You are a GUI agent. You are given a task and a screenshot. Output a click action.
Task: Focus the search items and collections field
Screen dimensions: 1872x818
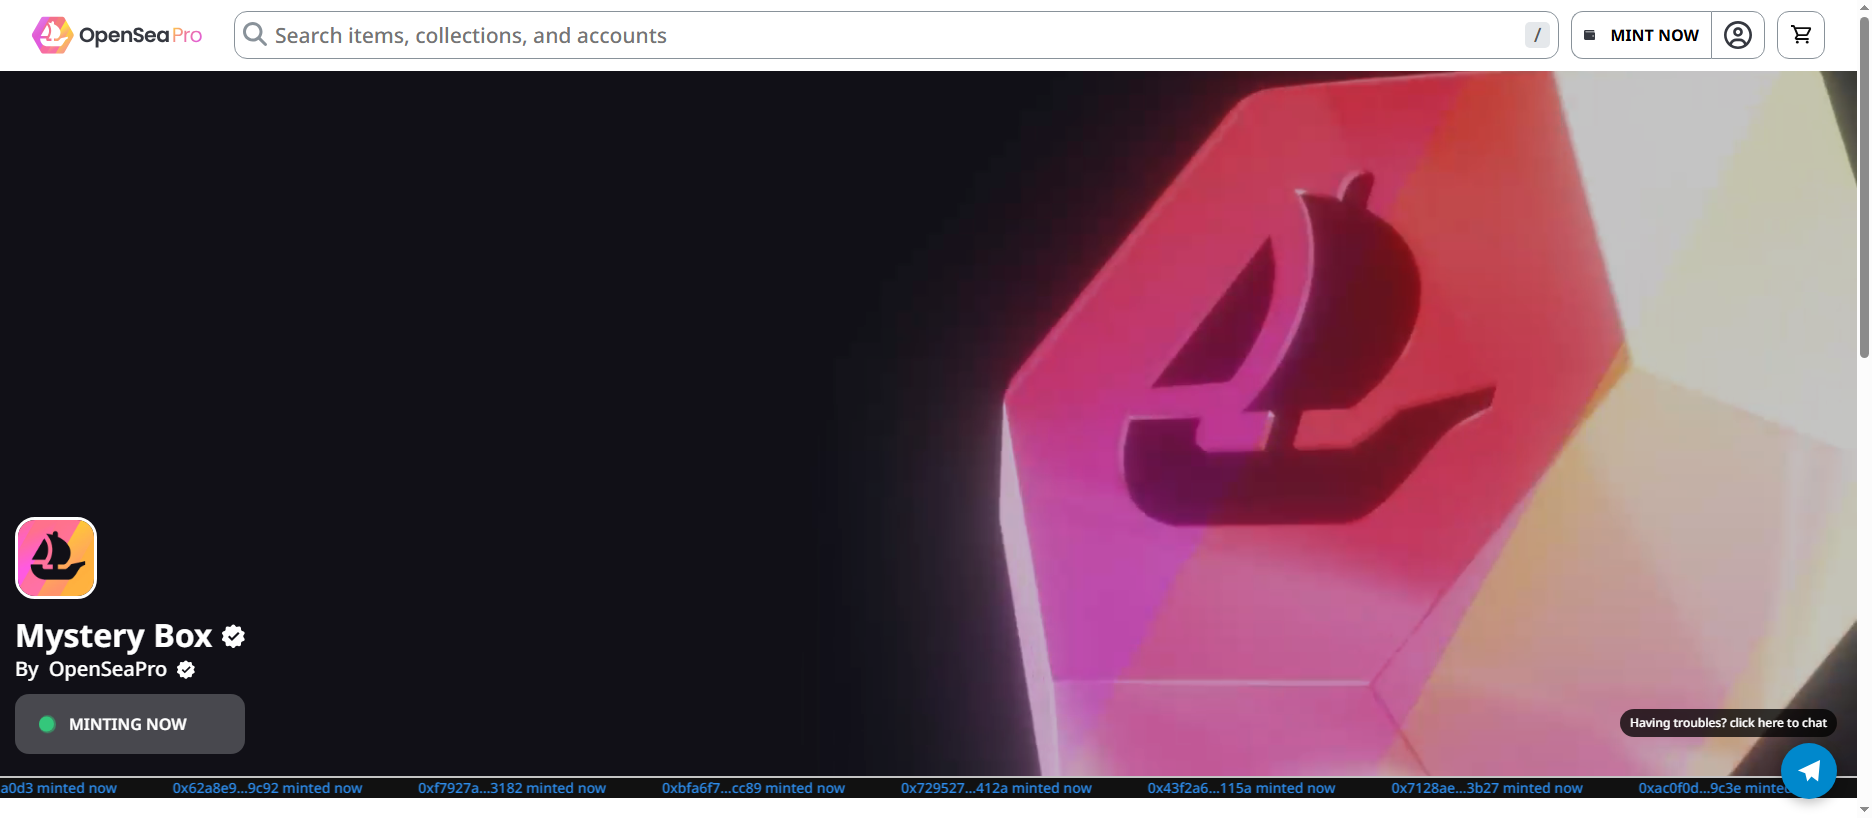896,35
